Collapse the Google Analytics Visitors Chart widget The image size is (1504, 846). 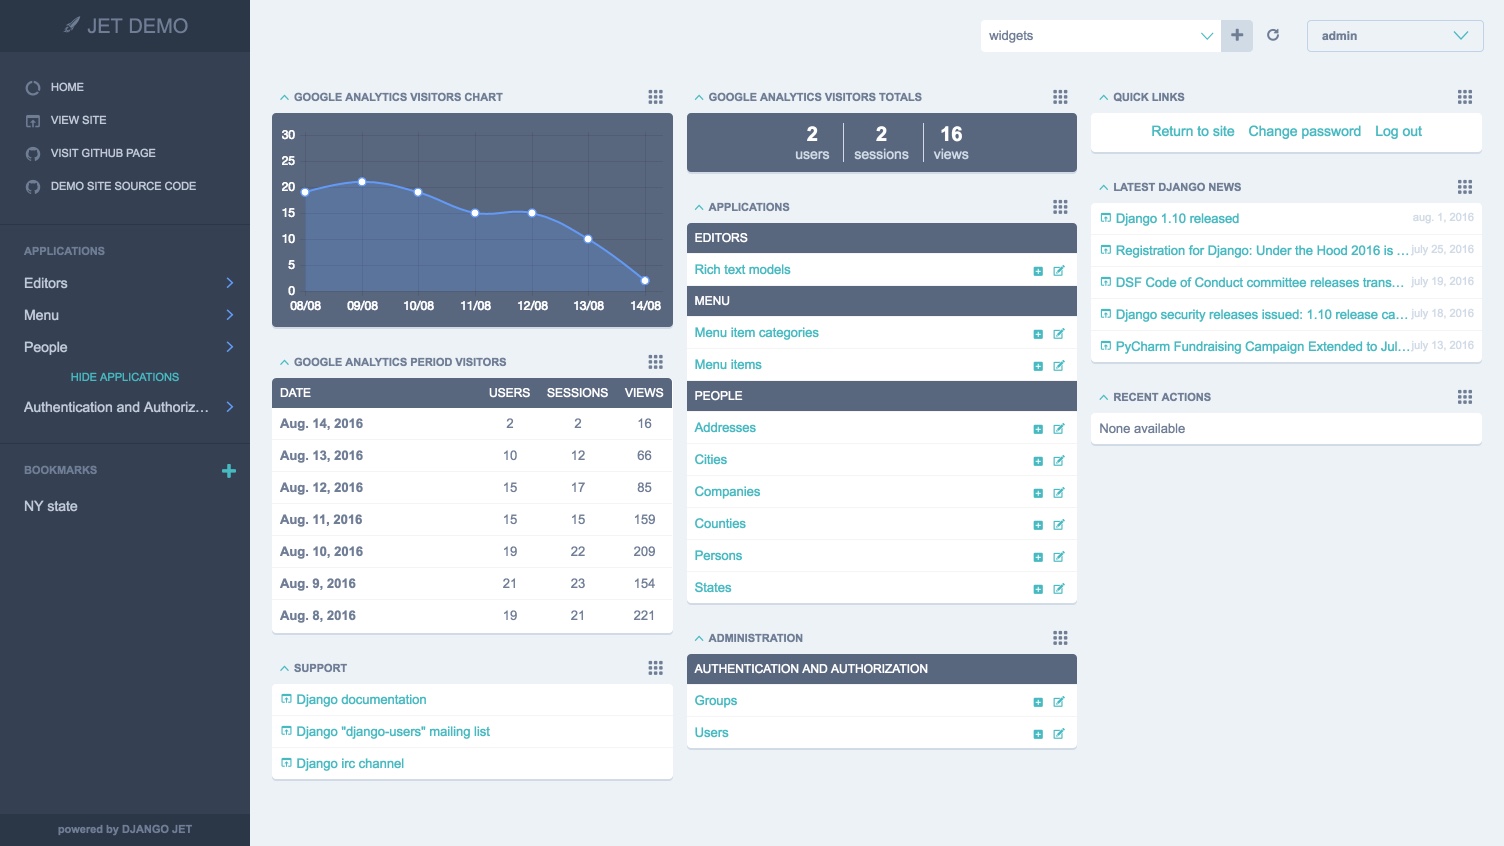coord(284,97)
